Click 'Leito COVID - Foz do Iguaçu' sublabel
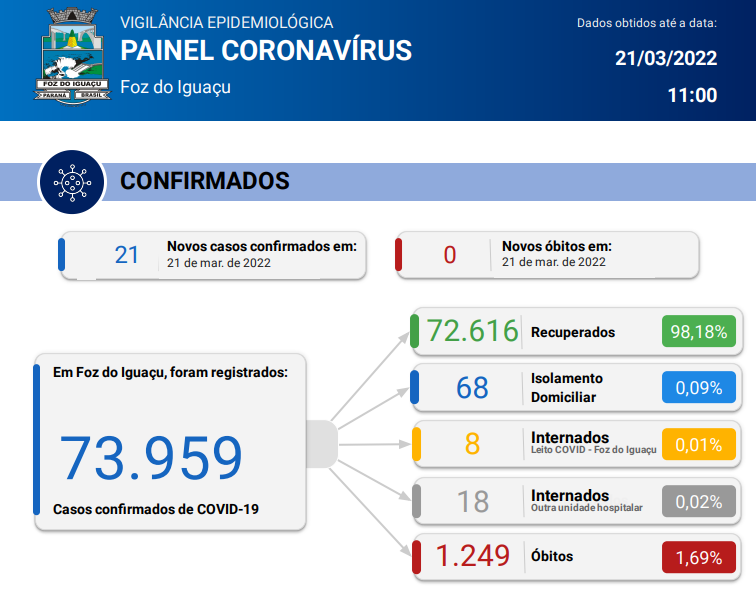 [594, 450]
